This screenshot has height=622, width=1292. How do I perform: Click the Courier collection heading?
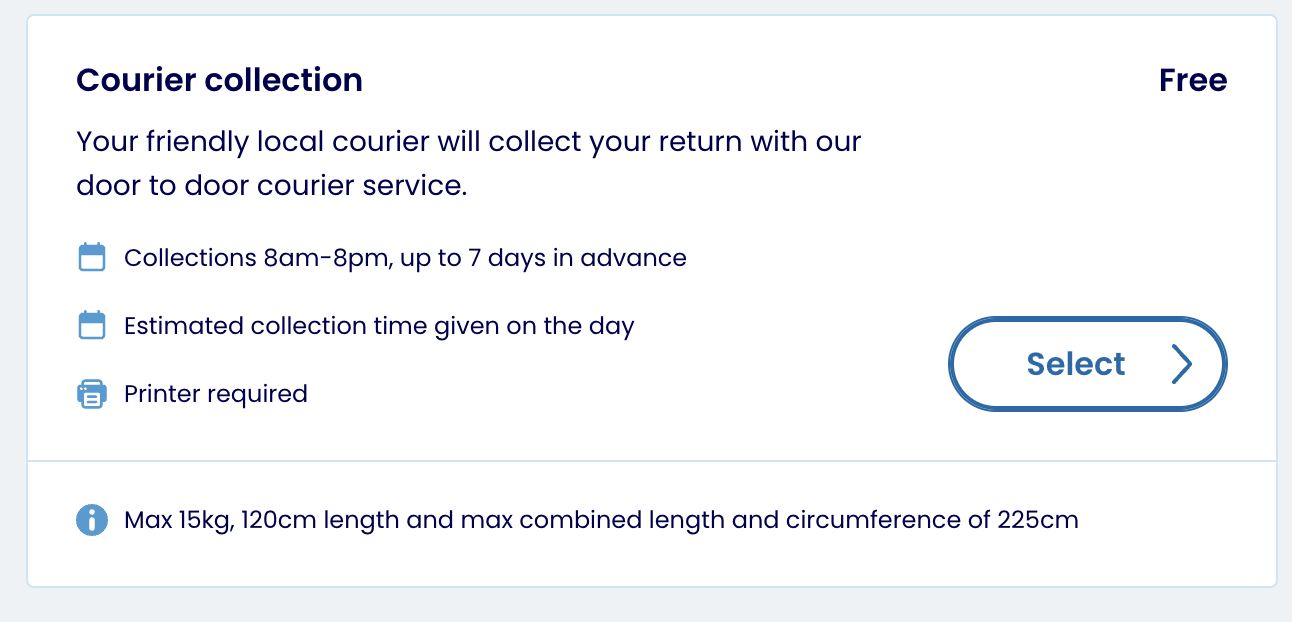tap(219, 80)
